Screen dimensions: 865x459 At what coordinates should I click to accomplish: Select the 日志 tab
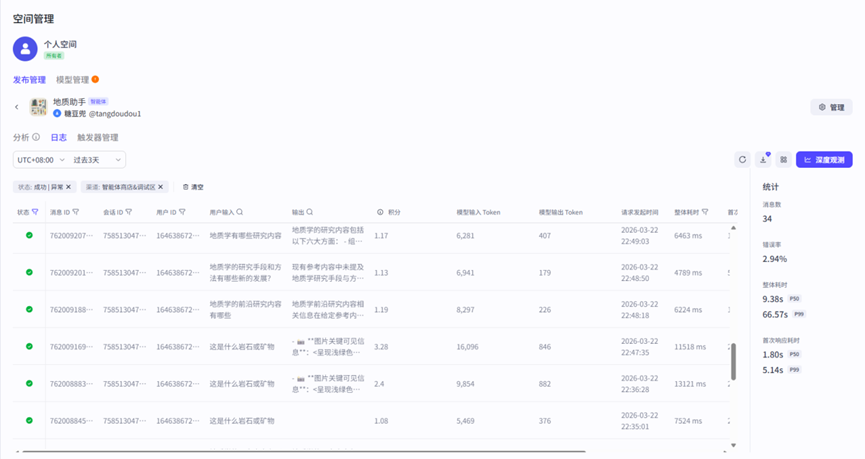58,137
